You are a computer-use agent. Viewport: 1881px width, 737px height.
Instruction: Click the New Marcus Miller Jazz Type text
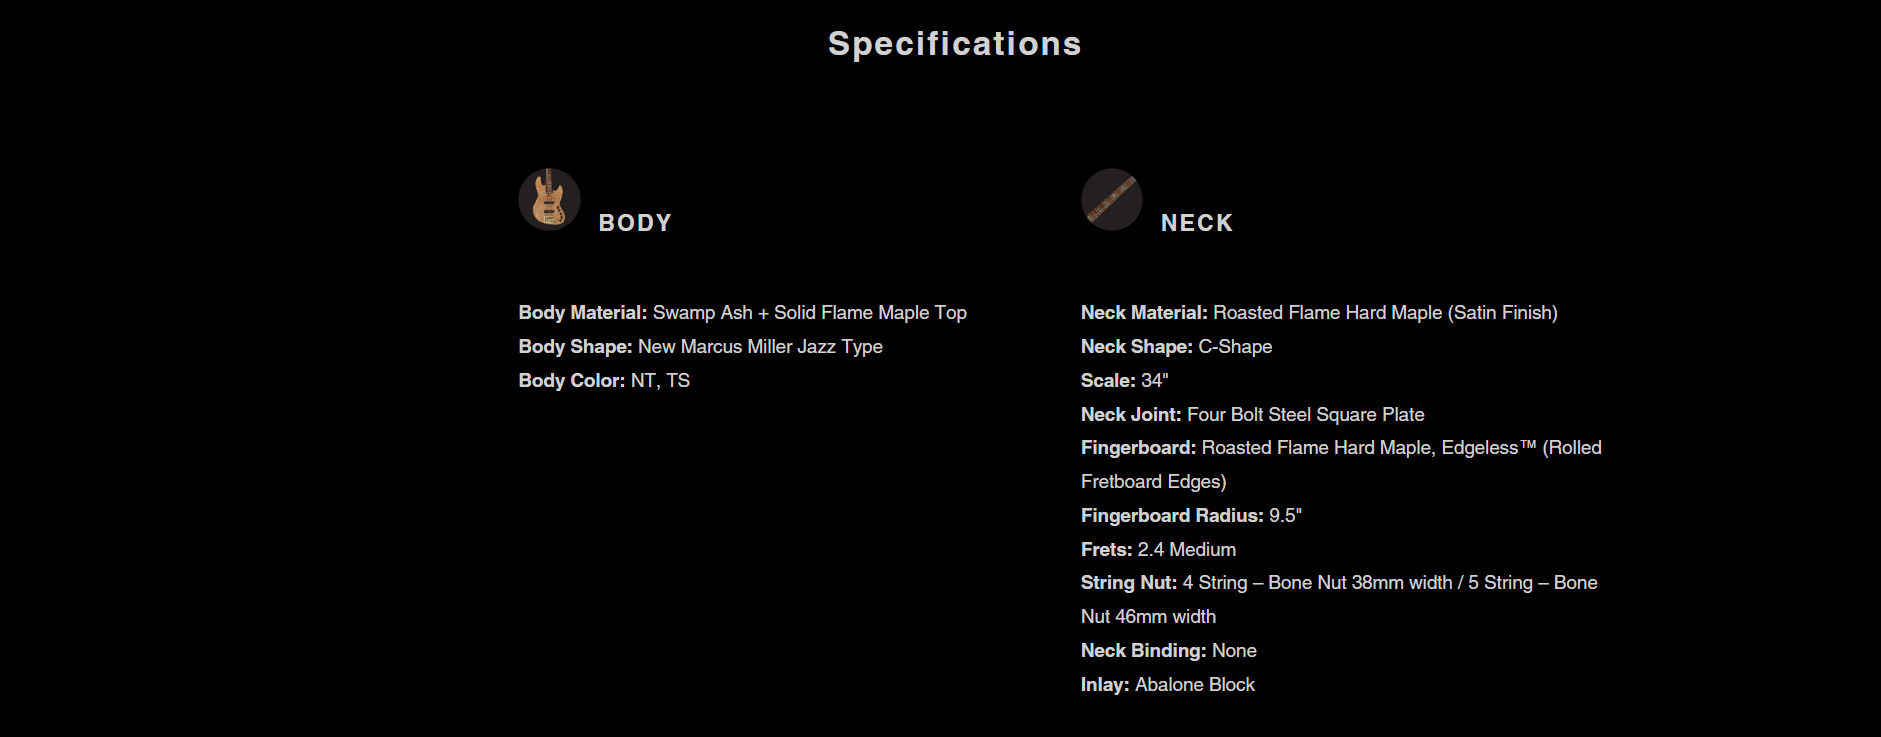(760, 347)
